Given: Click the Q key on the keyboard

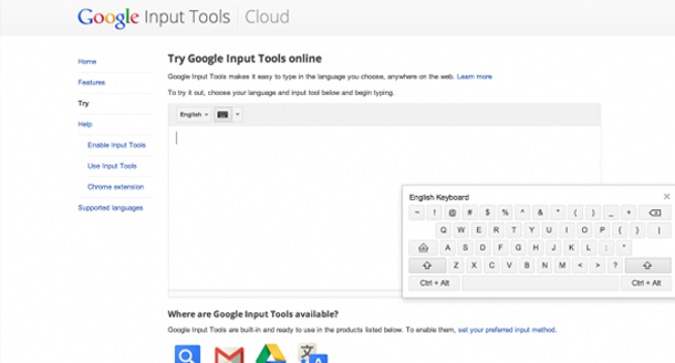Looking at the screenshot, I should coord(443,230).
